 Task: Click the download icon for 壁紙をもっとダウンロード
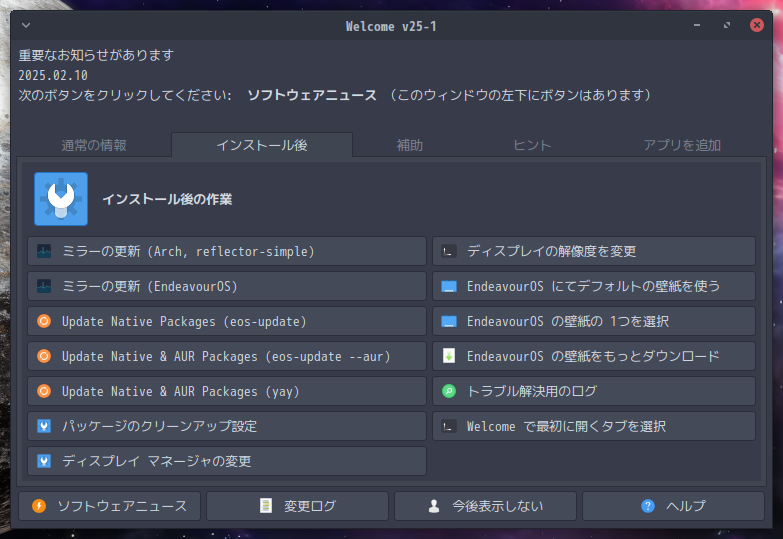pyautogui.click(x=449, y=356)
